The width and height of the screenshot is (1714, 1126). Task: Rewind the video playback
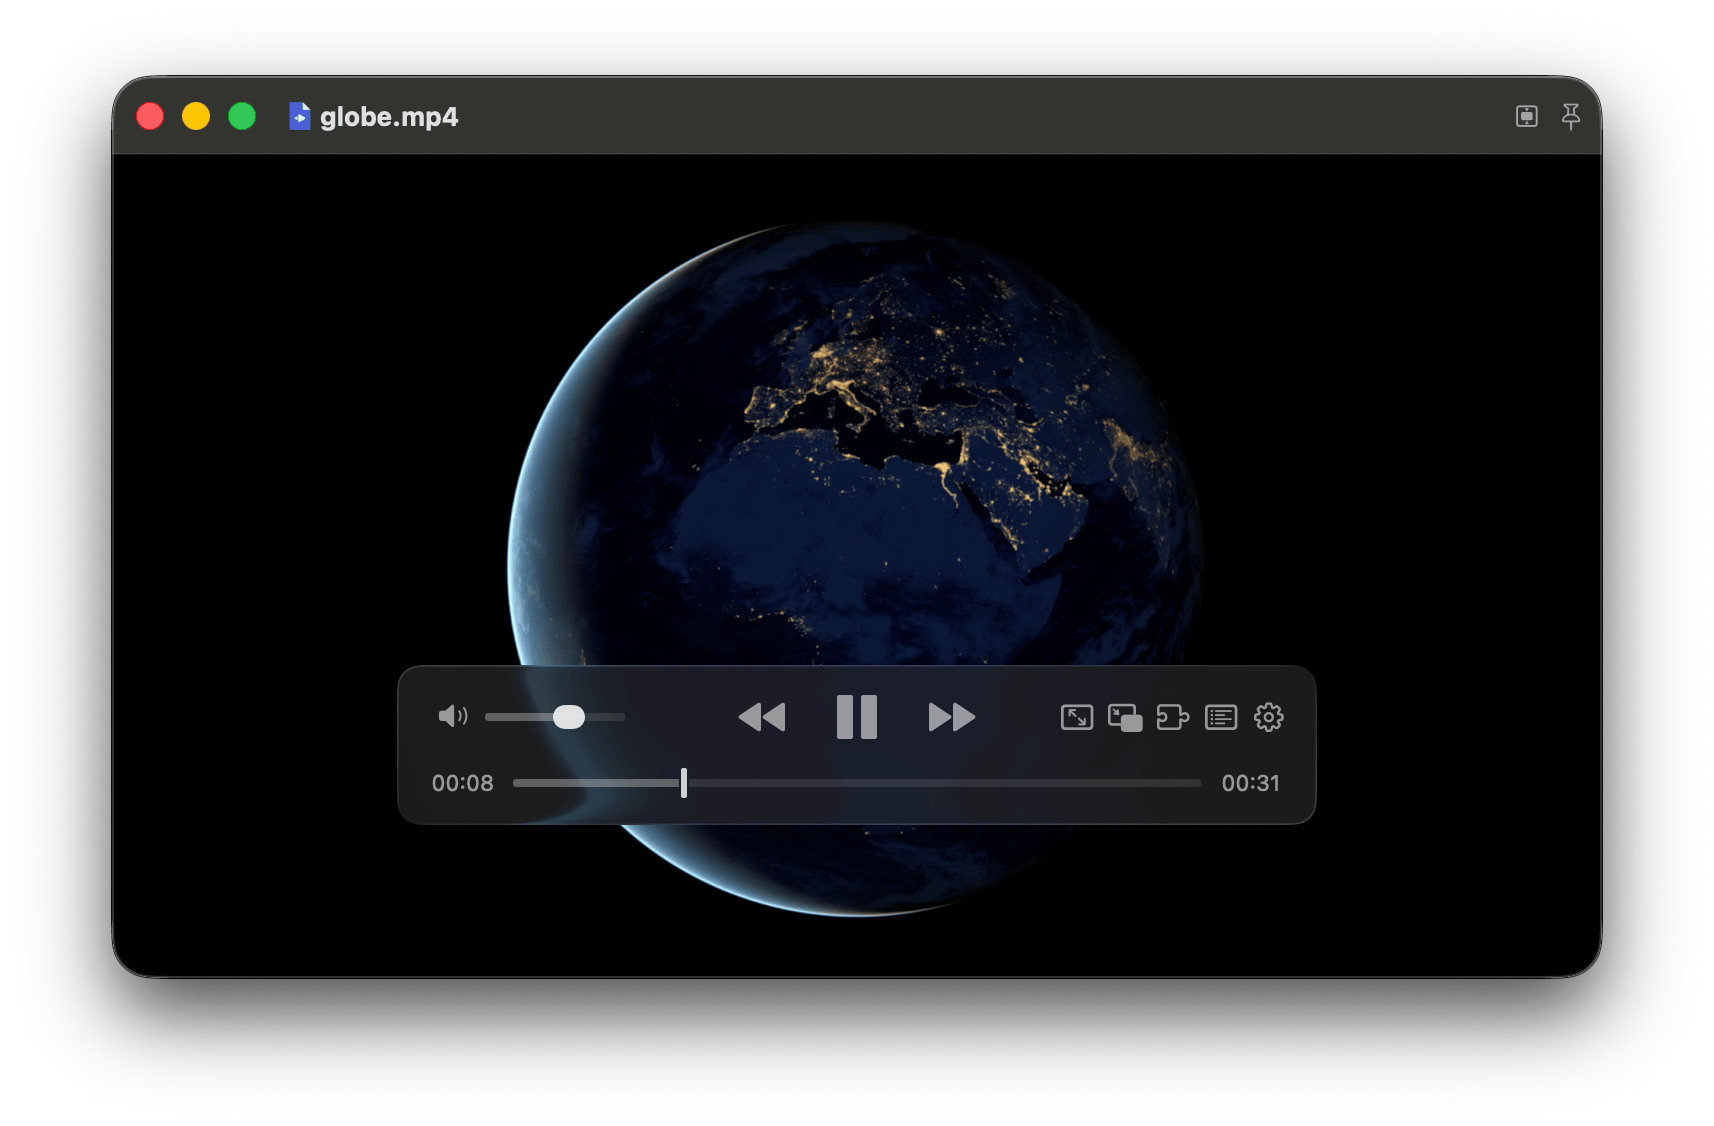point(762,717)
